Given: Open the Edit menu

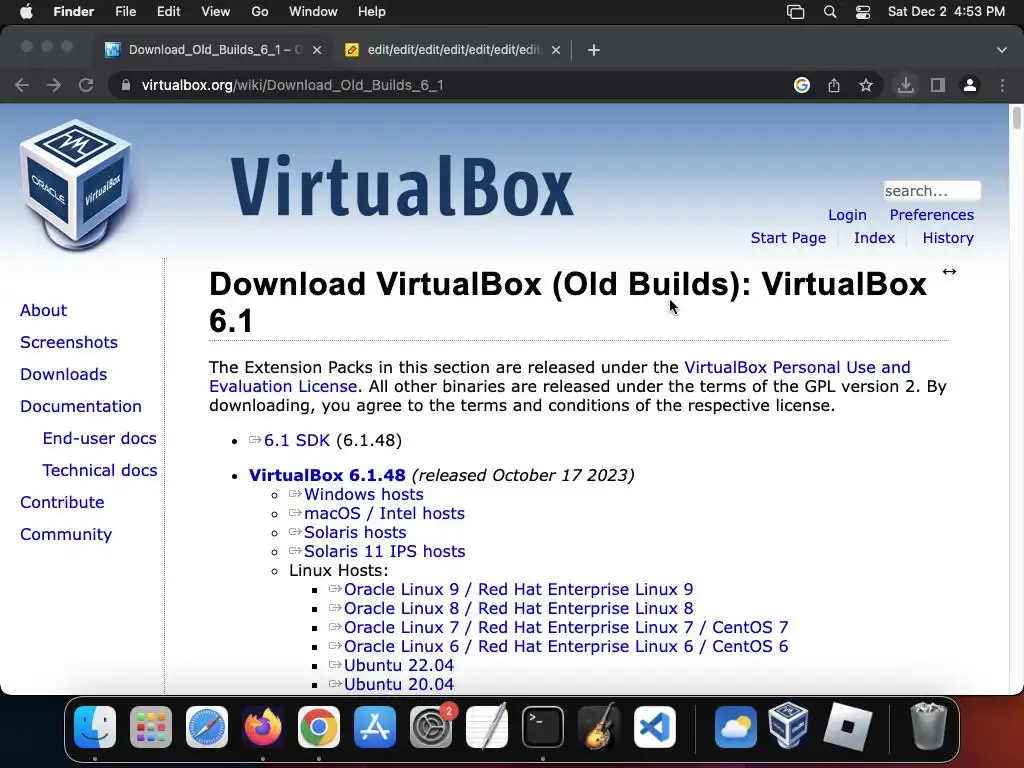Looking at the screenshot, I should click(168, 12).
